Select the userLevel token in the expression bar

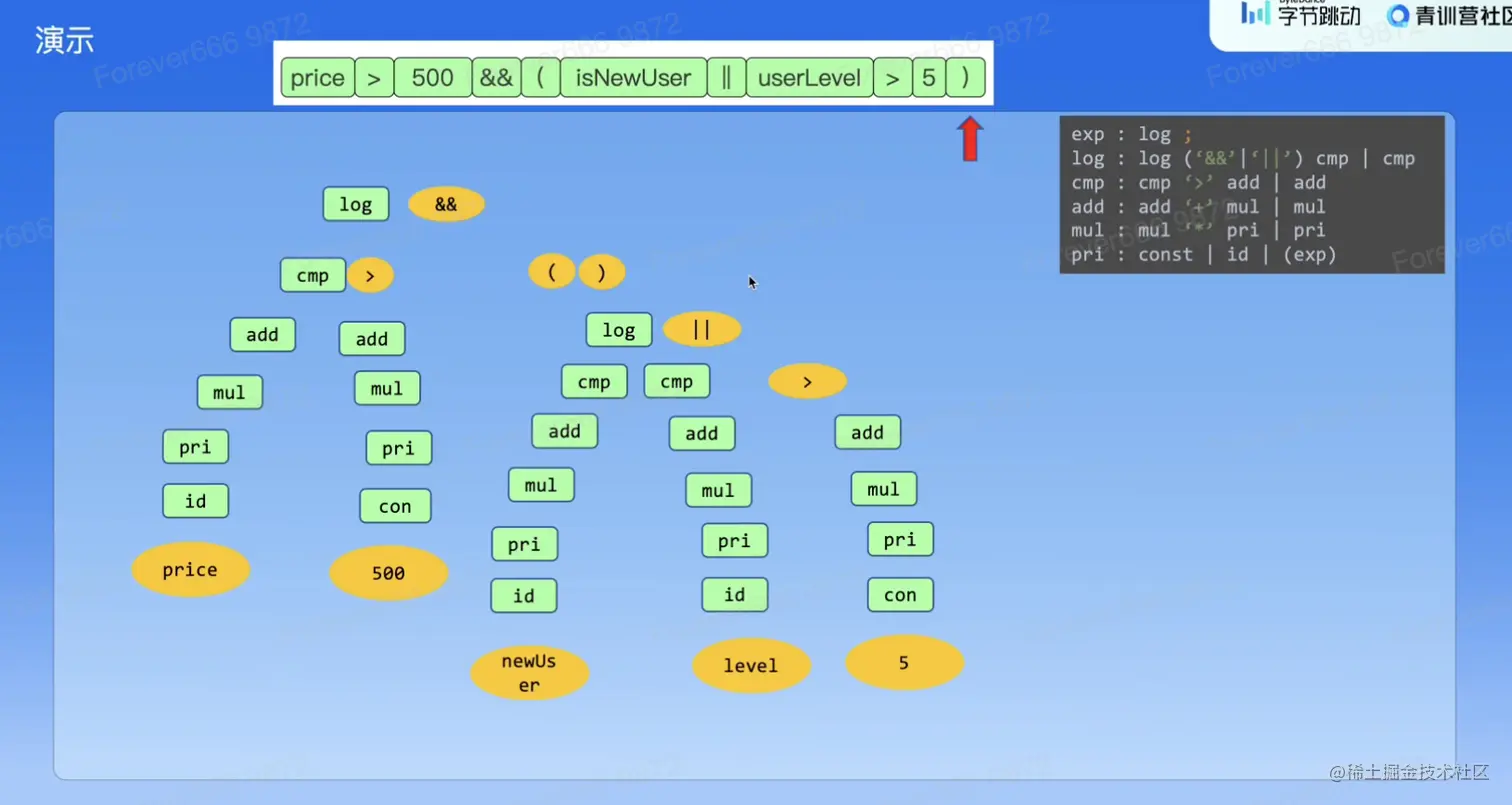pyautogui.click(x=809, y=78)
